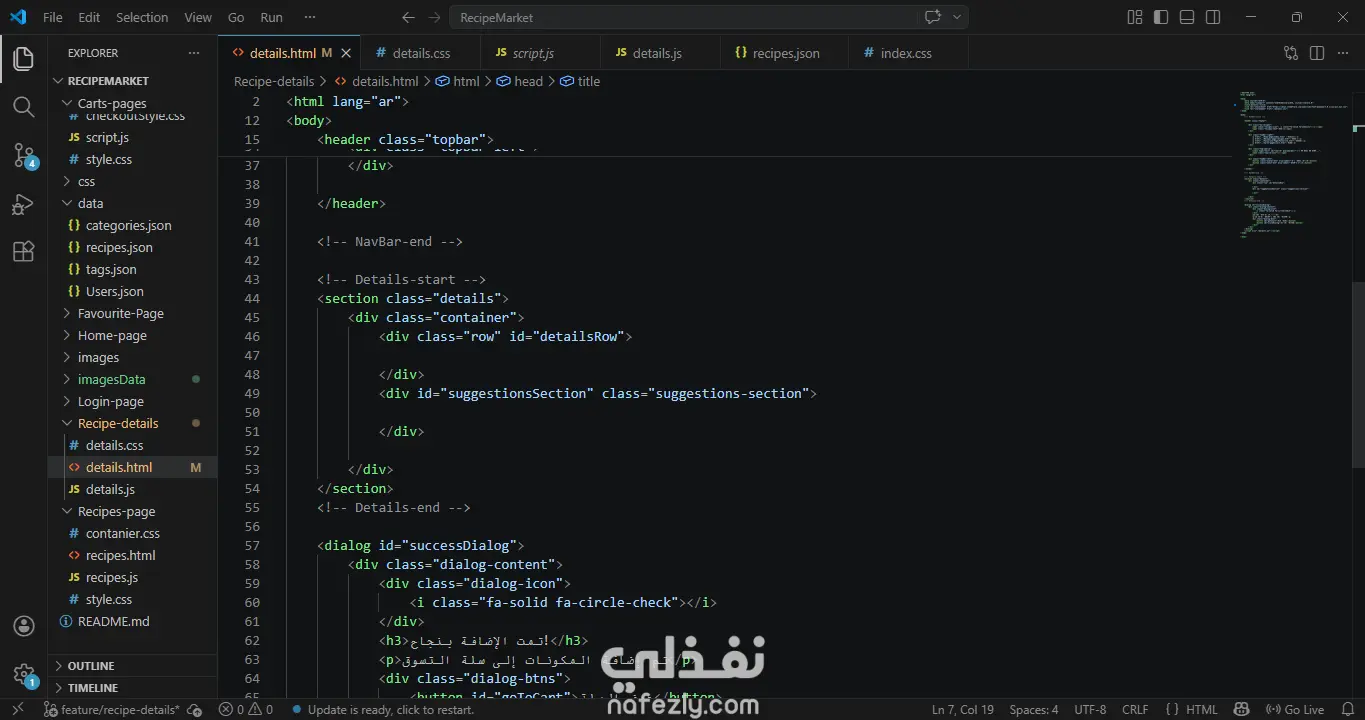
Task: Open editor More Actions ellipsis
Action: pyautogui.click(x=1343, y=53)
